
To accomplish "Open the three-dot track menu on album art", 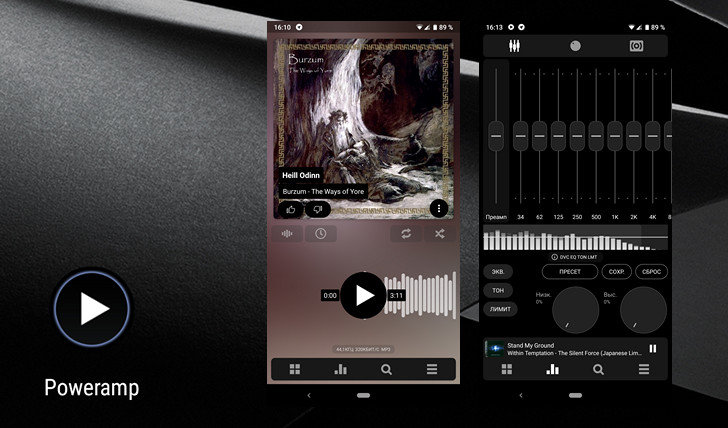I will tap(439, 209).
